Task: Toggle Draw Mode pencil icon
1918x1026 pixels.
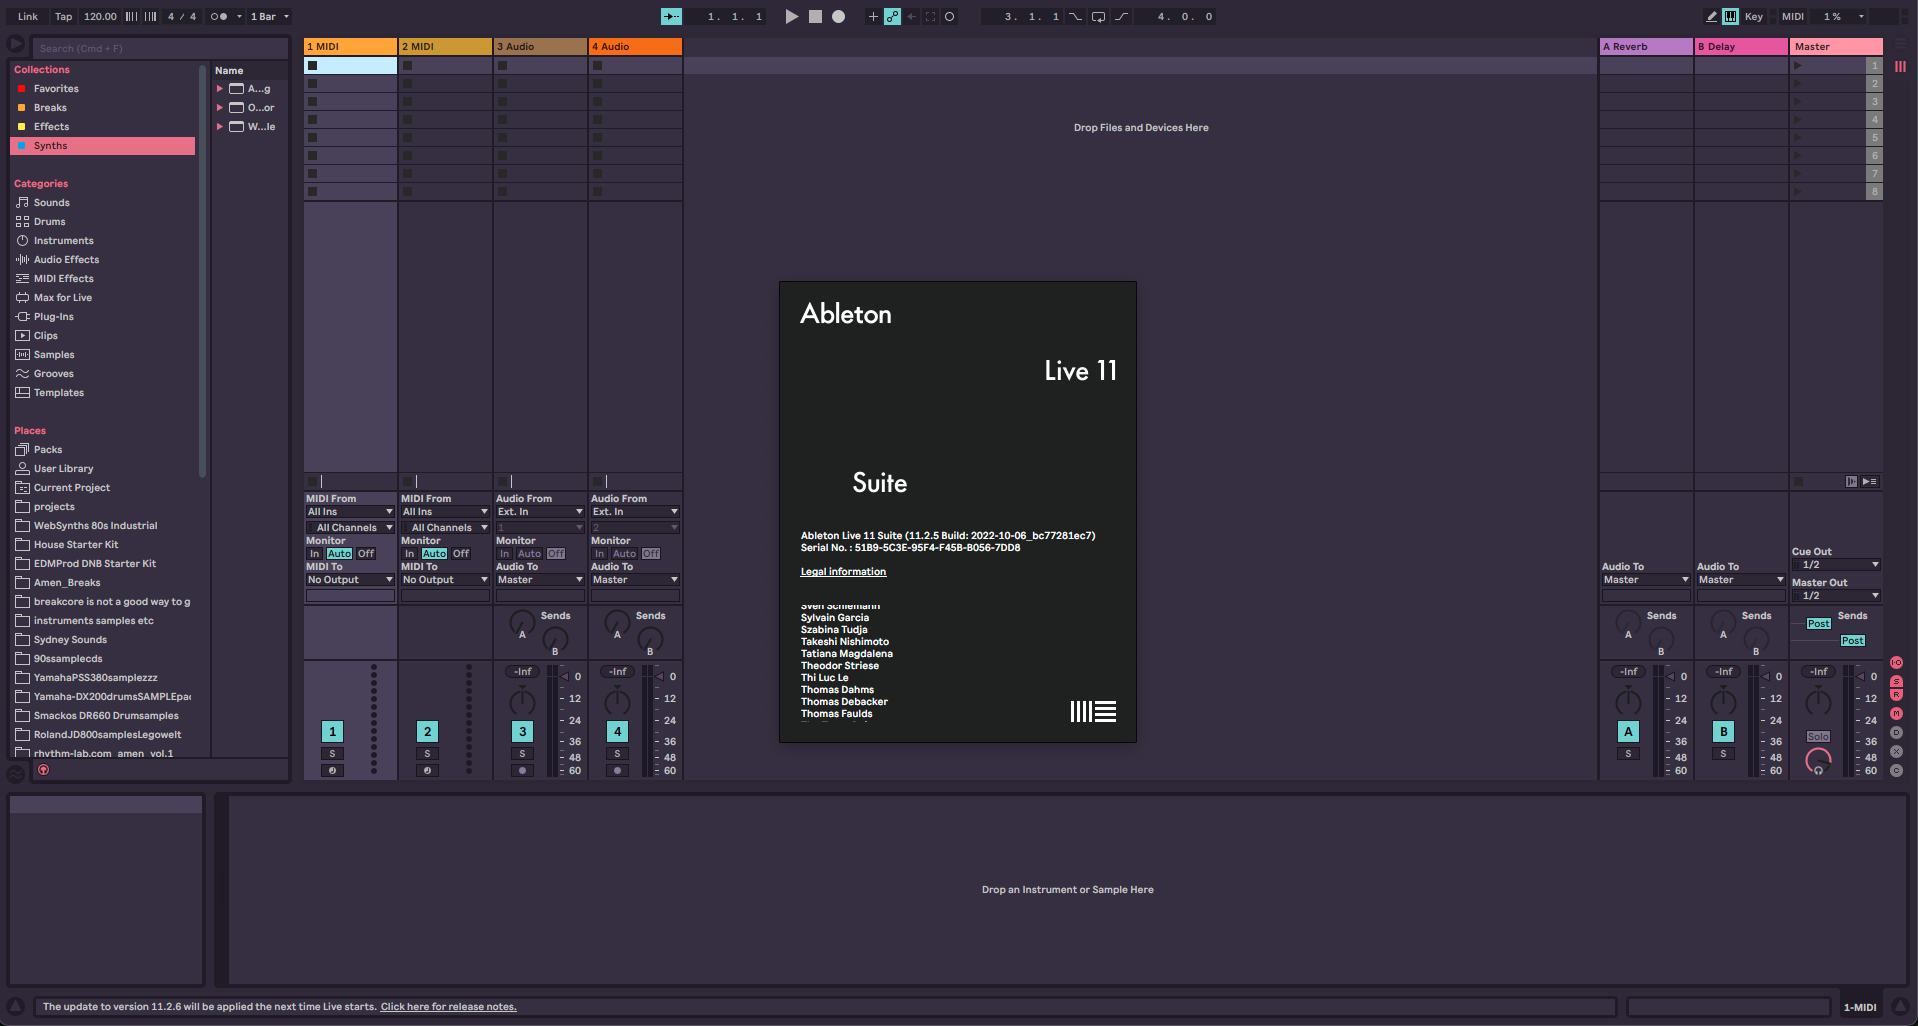Action: (1712, 16)
